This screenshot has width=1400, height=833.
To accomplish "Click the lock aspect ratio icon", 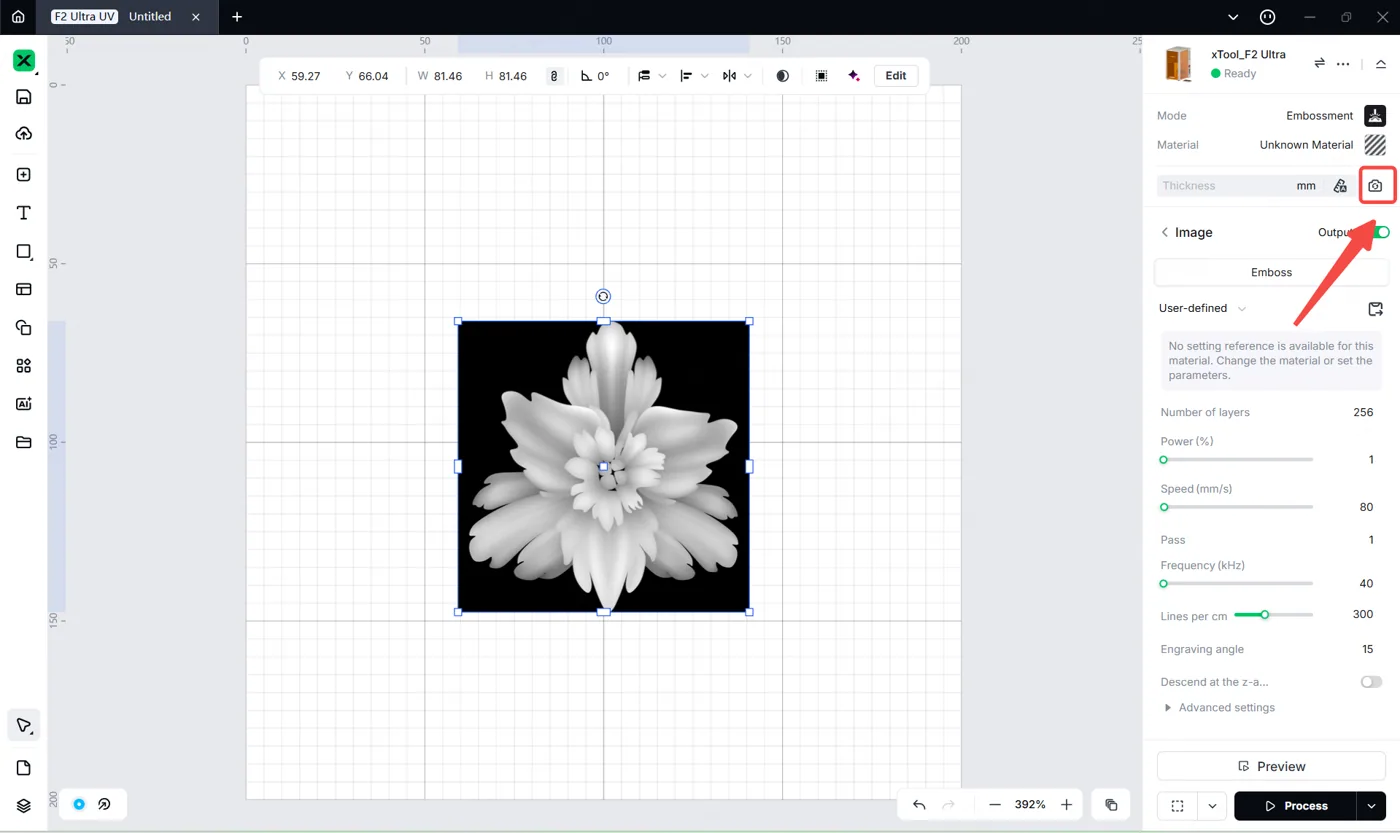I will click(x=555, y=76).
